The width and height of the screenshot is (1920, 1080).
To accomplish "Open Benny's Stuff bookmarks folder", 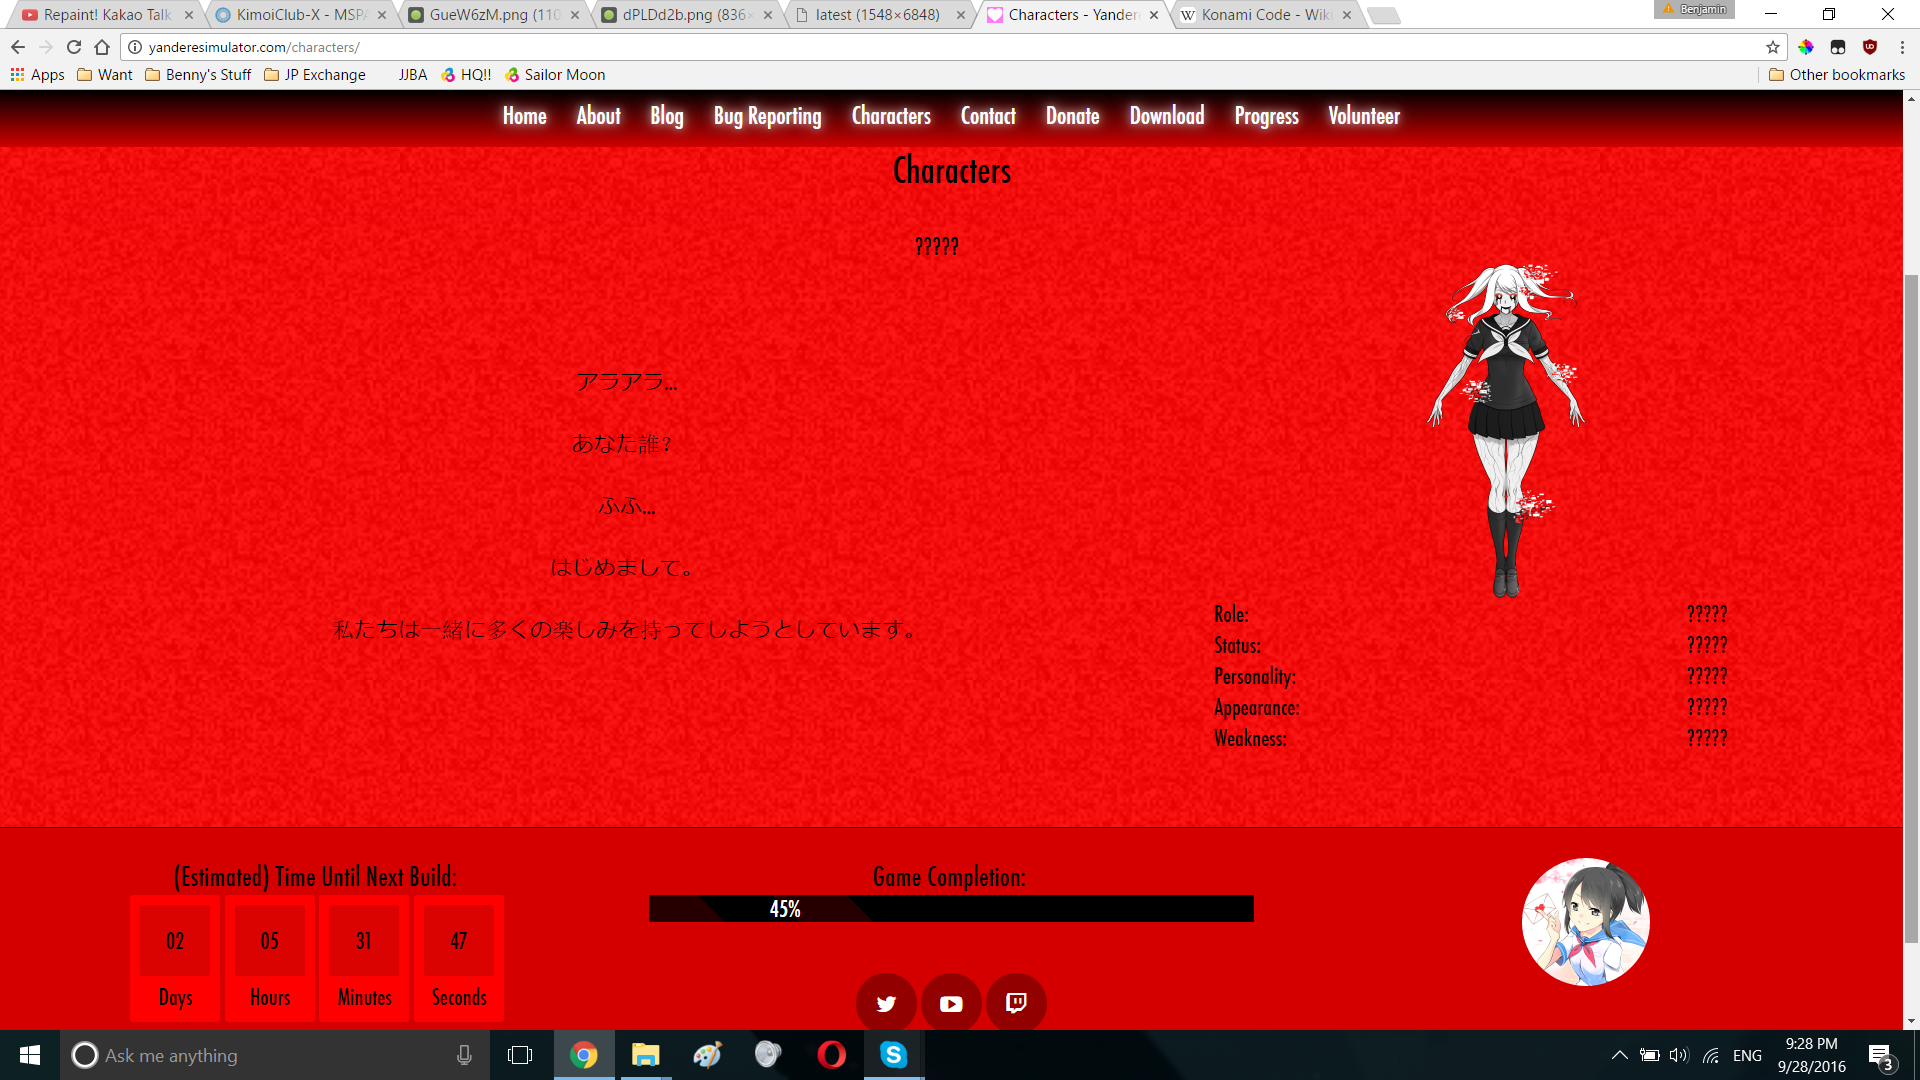I will [x=198, y=75].
